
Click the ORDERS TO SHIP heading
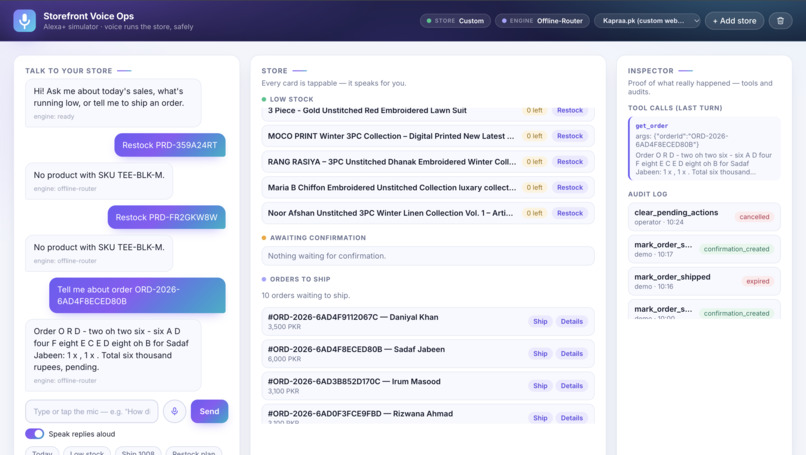300,279
